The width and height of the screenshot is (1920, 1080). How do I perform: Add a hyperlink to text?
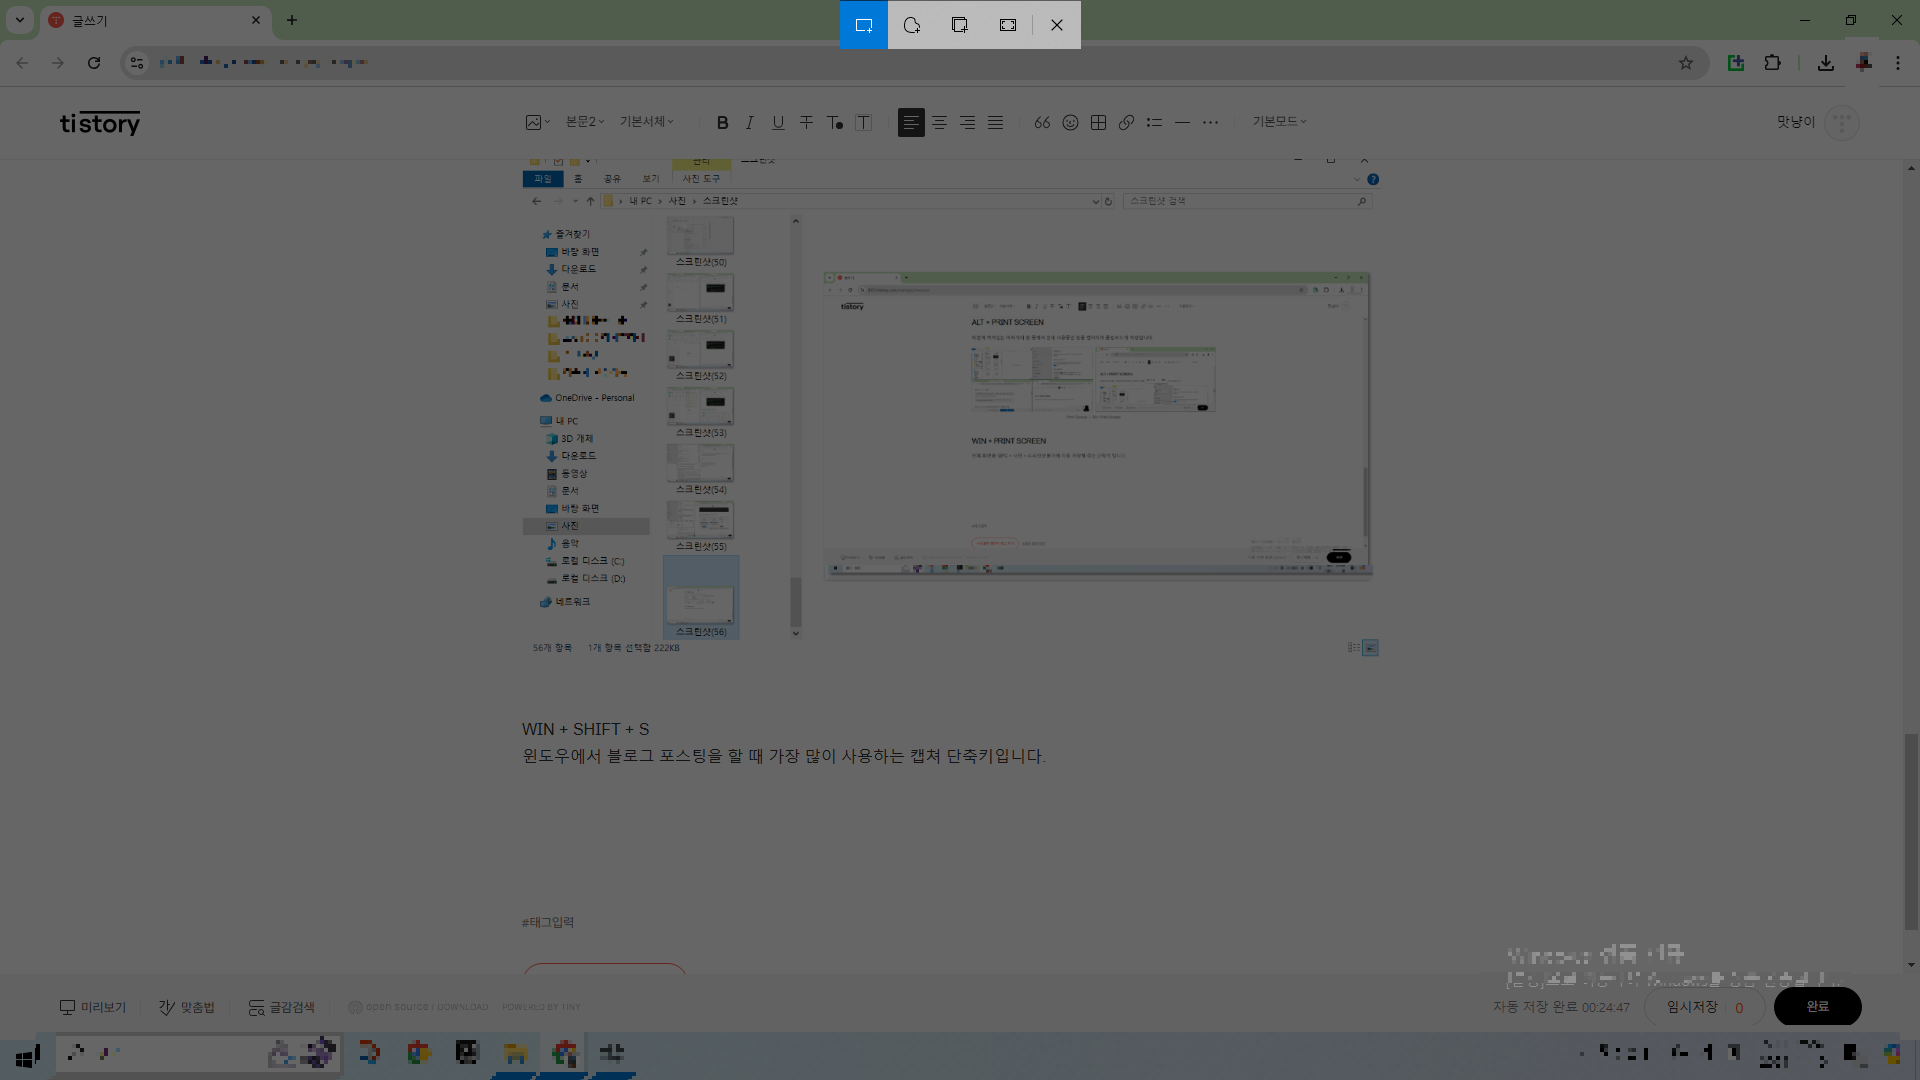click(x=1126, y=122)
